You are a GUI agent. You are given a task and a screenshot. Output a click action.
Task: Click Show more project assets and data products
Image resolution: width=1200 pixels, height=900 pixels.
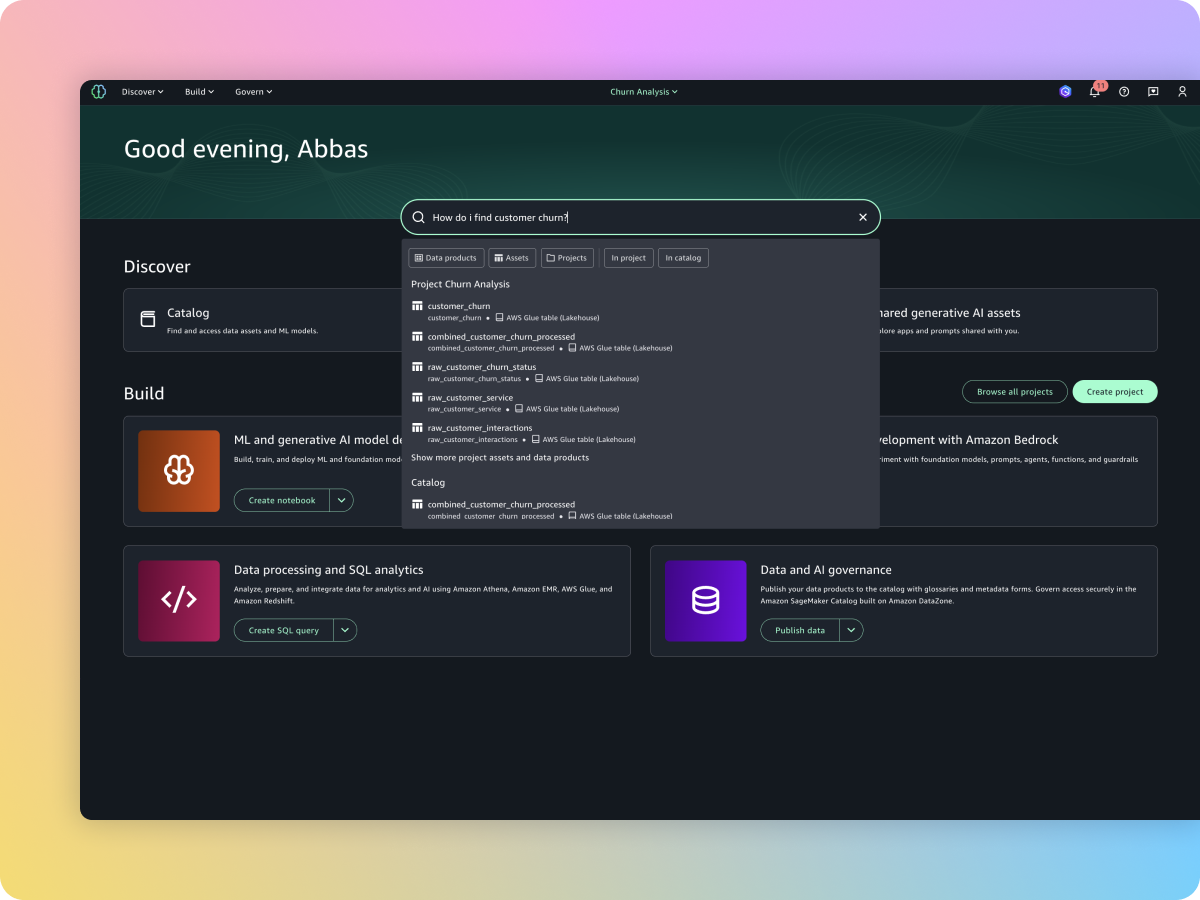point(500,458)
